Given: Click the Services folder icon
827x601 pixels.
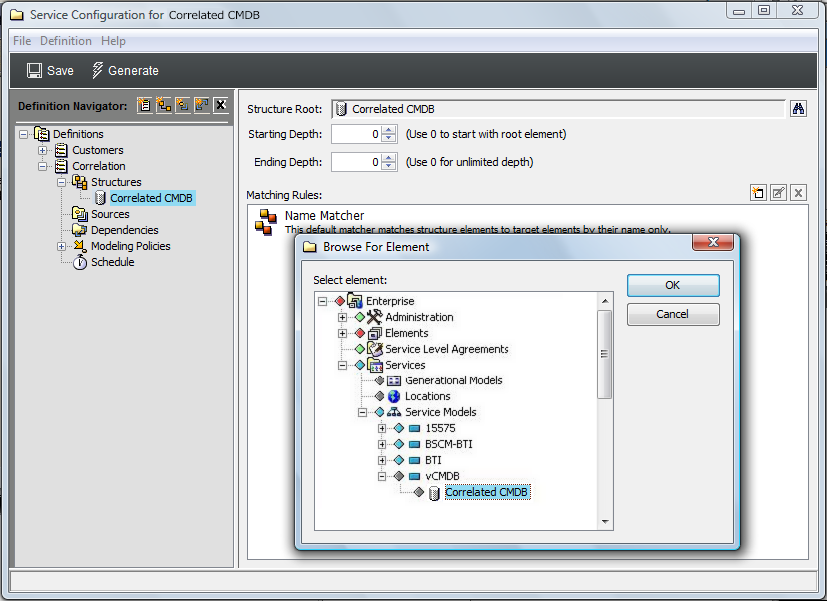Looking at the screenshot, I should tap(374, 365).
